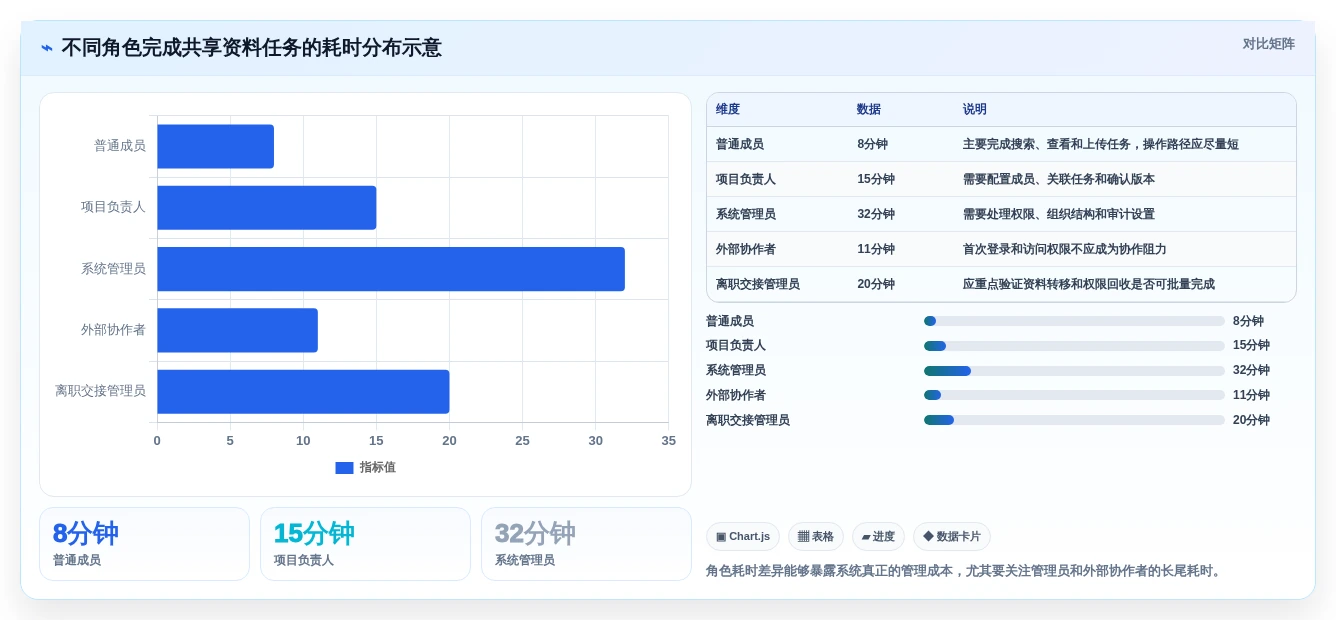Click the 系统管理员 chart axis label
The image size is (1336, 620).
click(113, 269)
